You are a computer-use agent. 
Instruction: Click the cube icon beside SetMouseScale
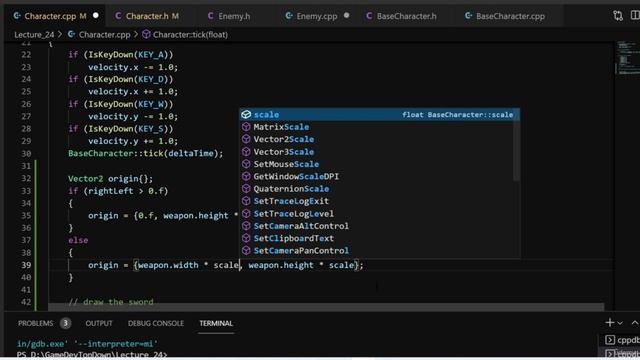(246, 164)
